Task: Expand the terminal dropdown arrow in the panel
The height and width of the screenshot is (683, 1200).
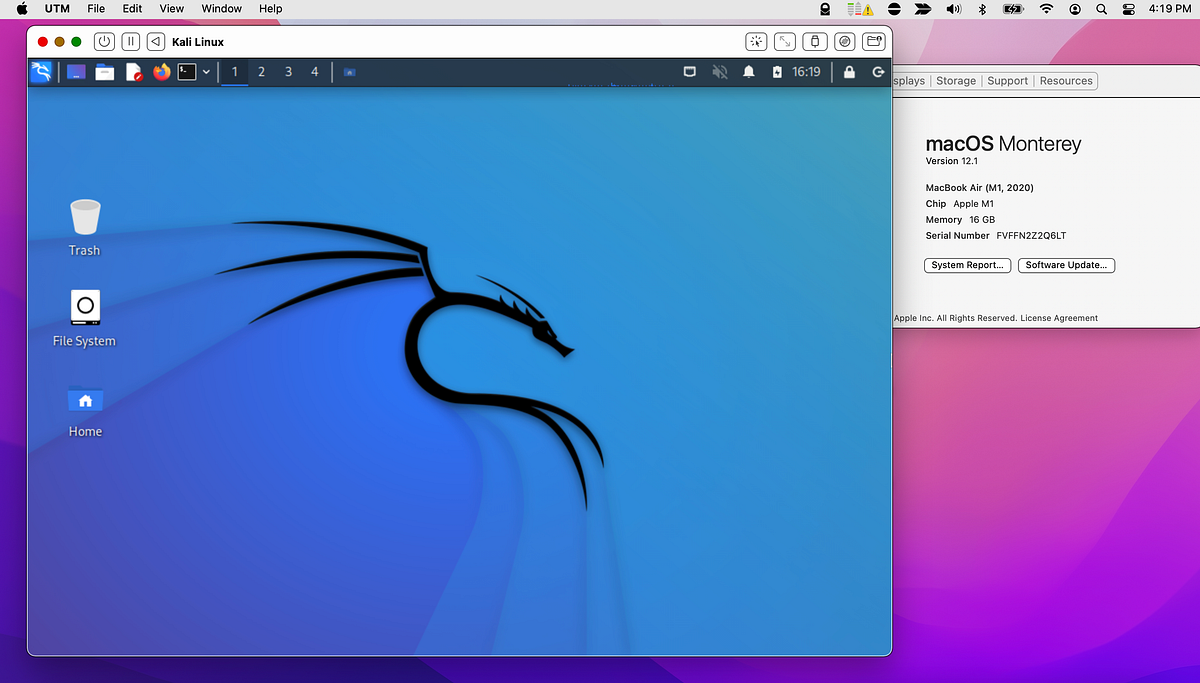Action: pos(208,71)
